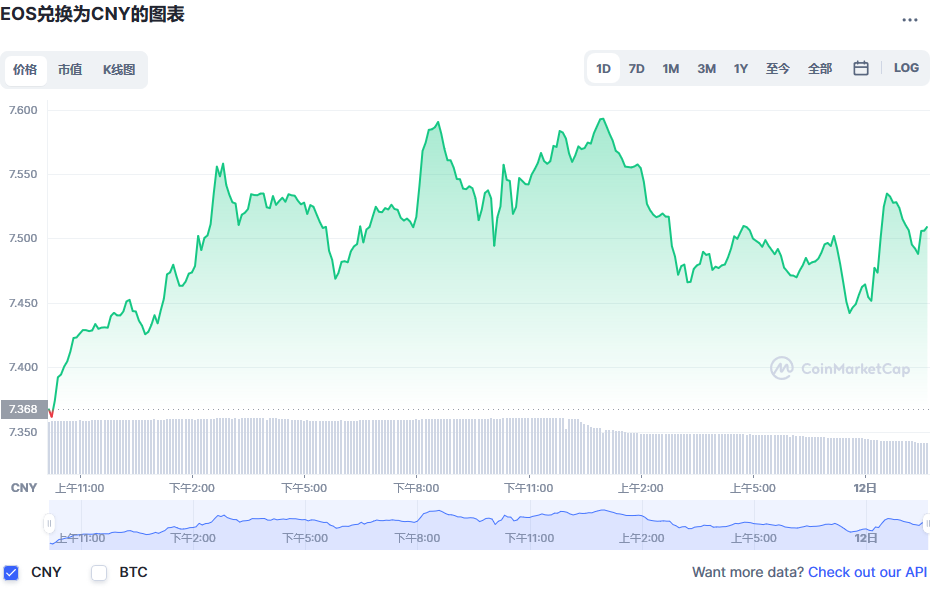Grab the left range slider handle
Viewport: 930px width, 600px height.
[49, 524]
